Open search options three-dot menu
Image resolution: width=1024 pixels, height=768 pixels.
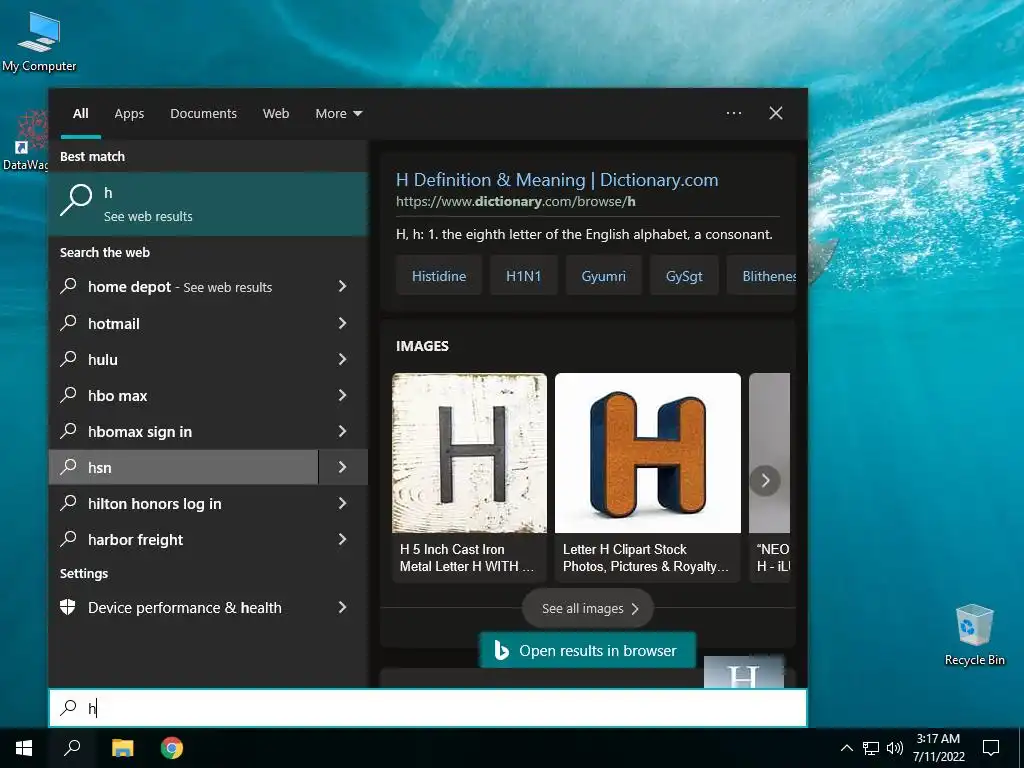pos(733,113)
